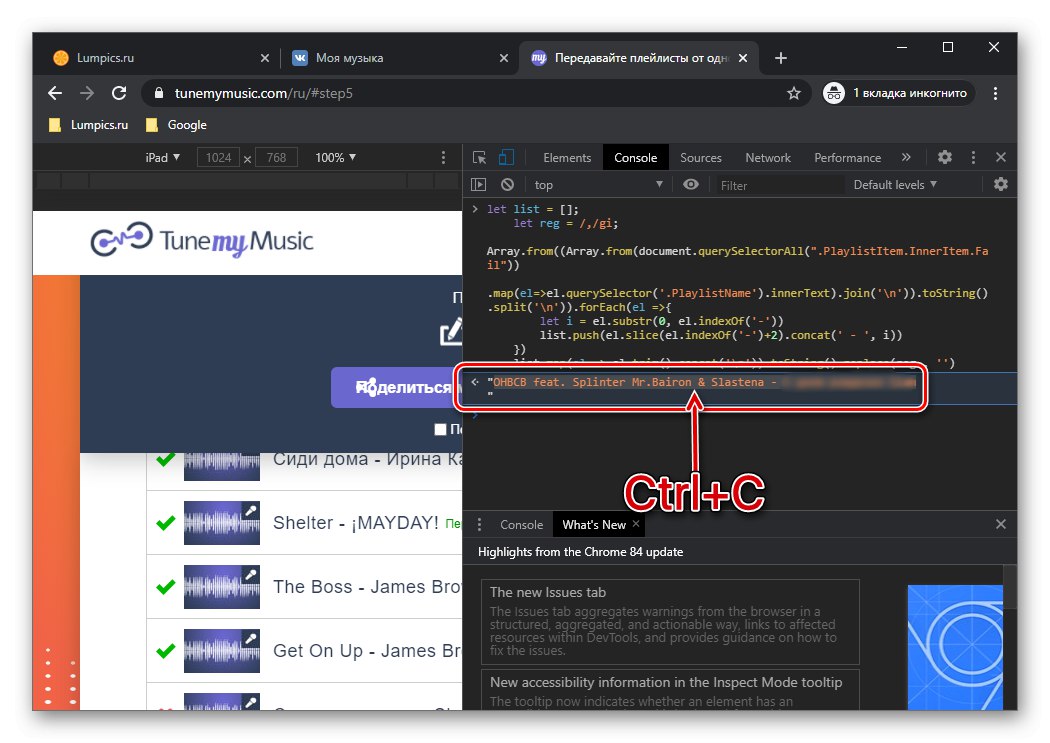The width and height of the screenshot is (1050, 743).
Task: Click the 768 height field
Action: 276,158
